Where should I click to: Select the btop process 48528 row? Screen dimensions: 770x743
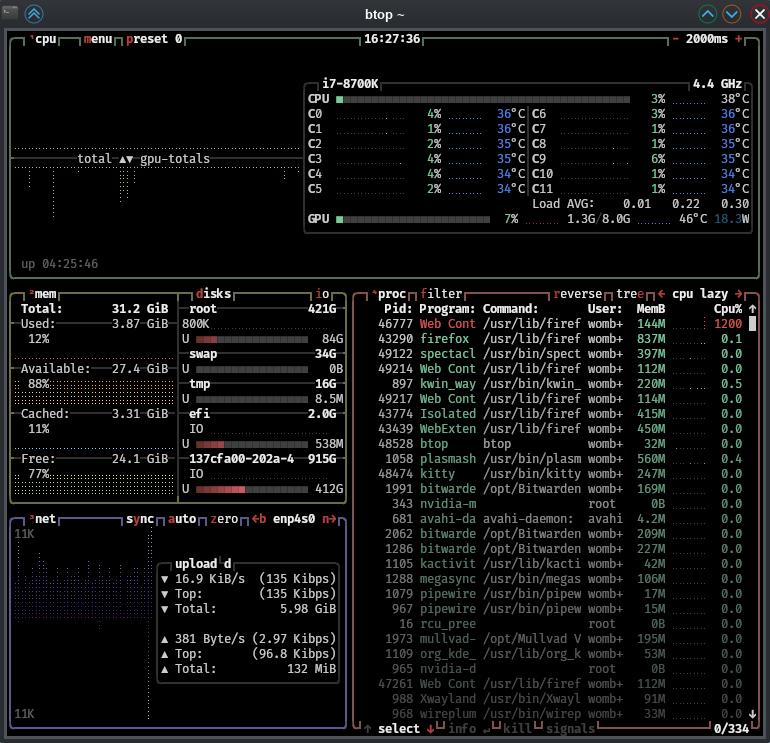(x=560, y=443)
